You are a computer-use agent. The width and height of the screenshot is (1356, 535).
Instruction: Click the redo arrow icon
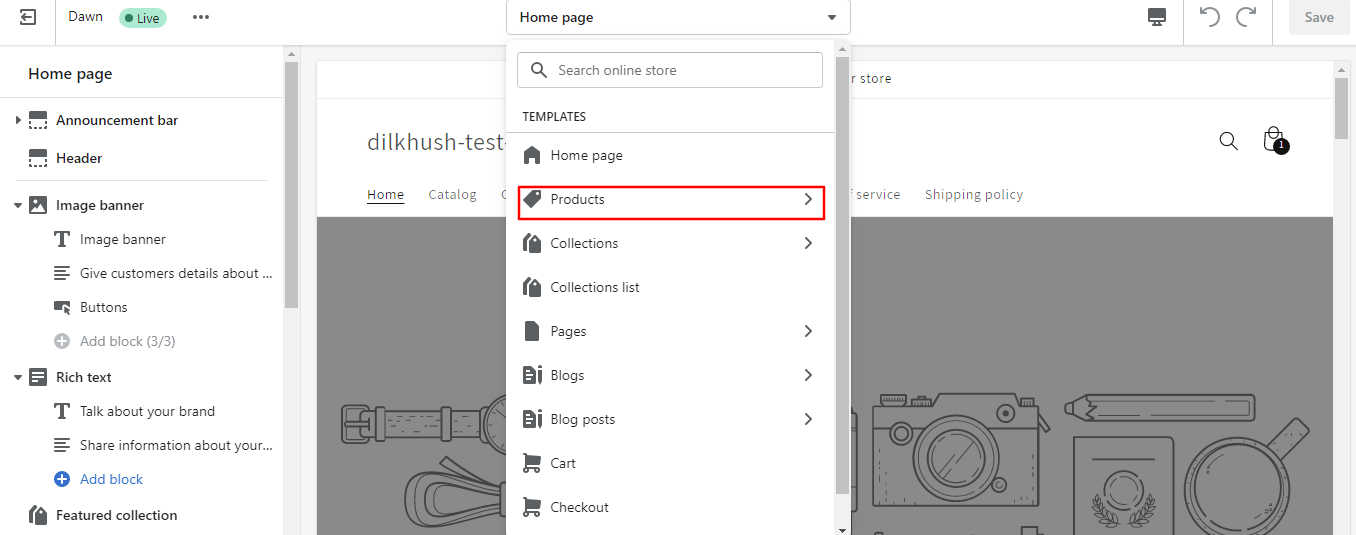click(x=1246, y=17)
